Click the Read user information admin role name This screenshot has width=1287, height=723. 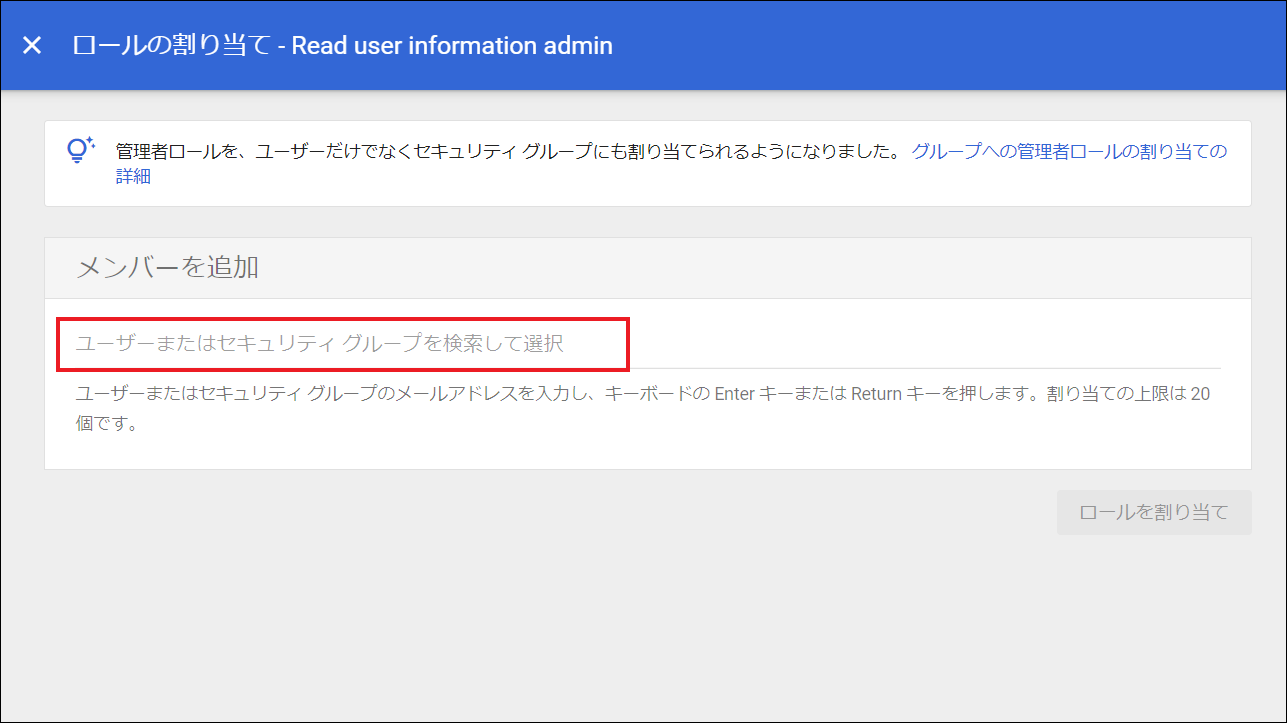pos(452,45)
